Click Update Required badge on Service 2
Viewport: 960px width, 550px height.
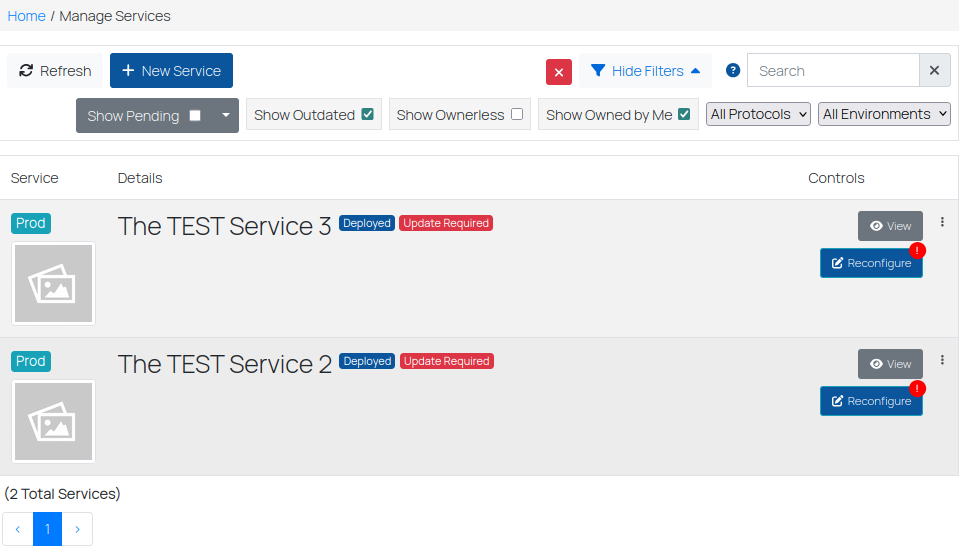coord(446,361)
